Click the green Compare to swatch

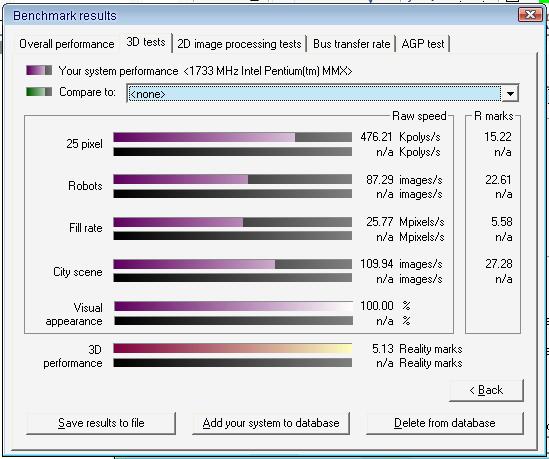pos(39,92)
